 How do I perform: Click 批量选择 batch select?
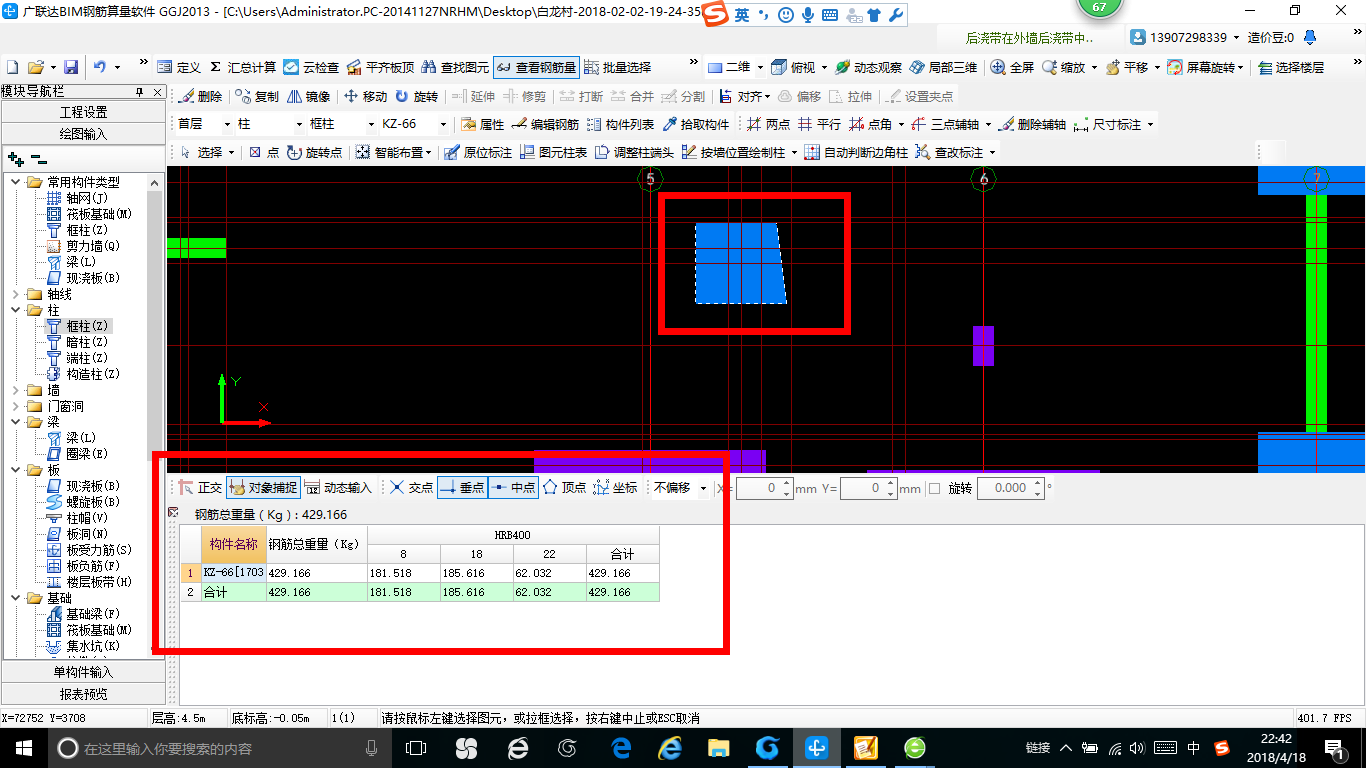click(617, 67)
